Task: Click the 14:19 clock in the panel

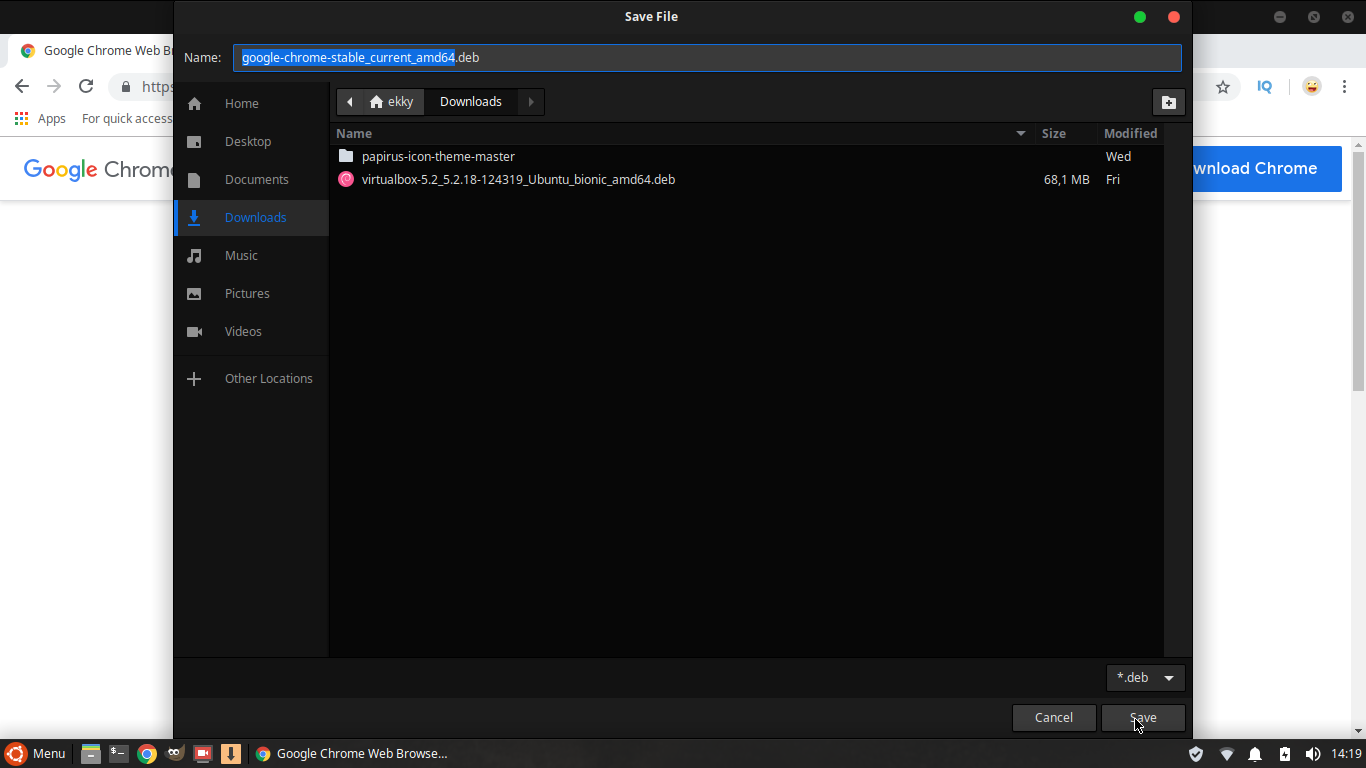Action: [1347, 754]
